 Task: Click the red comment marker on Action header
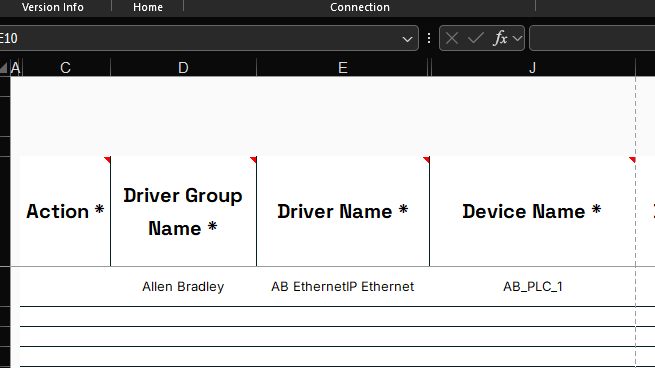pyautogui.click(x=107, y=159)
